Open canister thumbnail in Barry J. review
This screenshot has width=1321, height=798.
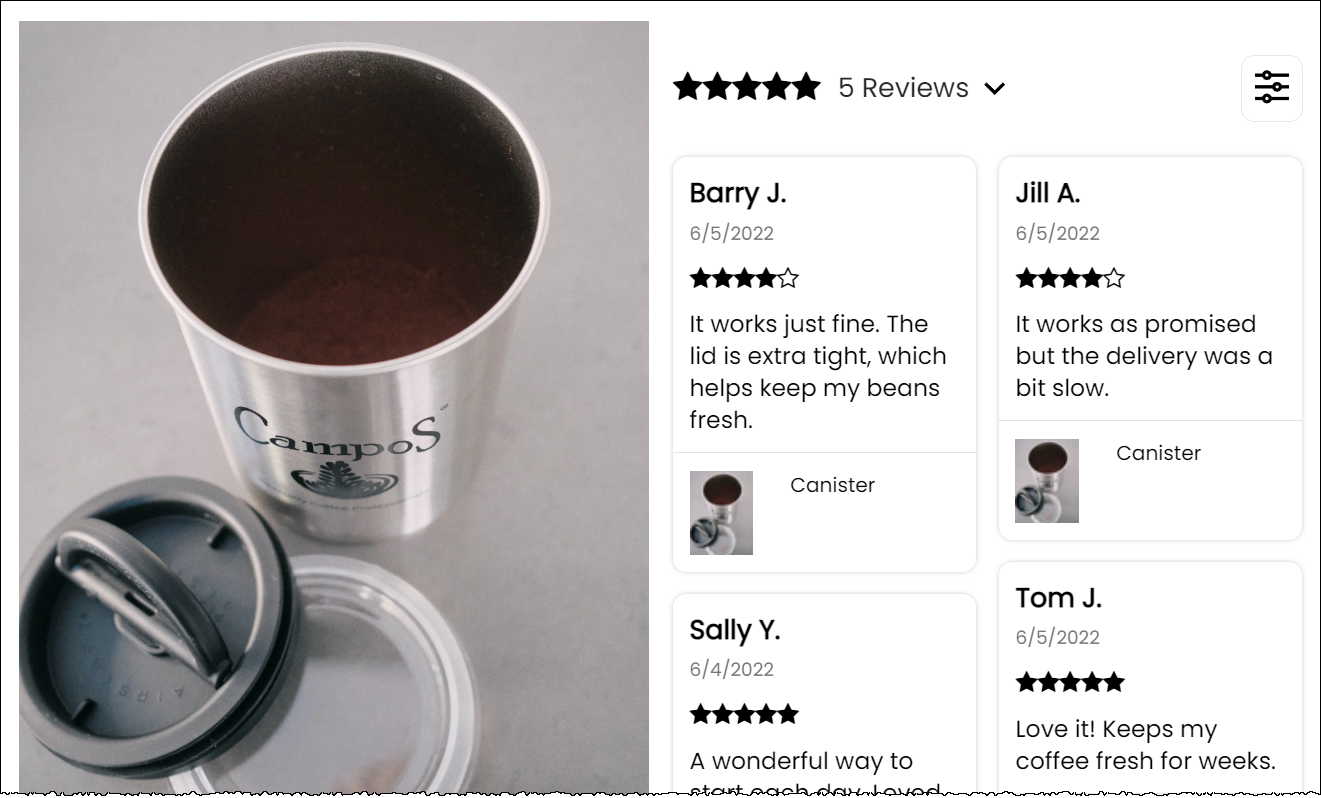click(x=721, y=513)
